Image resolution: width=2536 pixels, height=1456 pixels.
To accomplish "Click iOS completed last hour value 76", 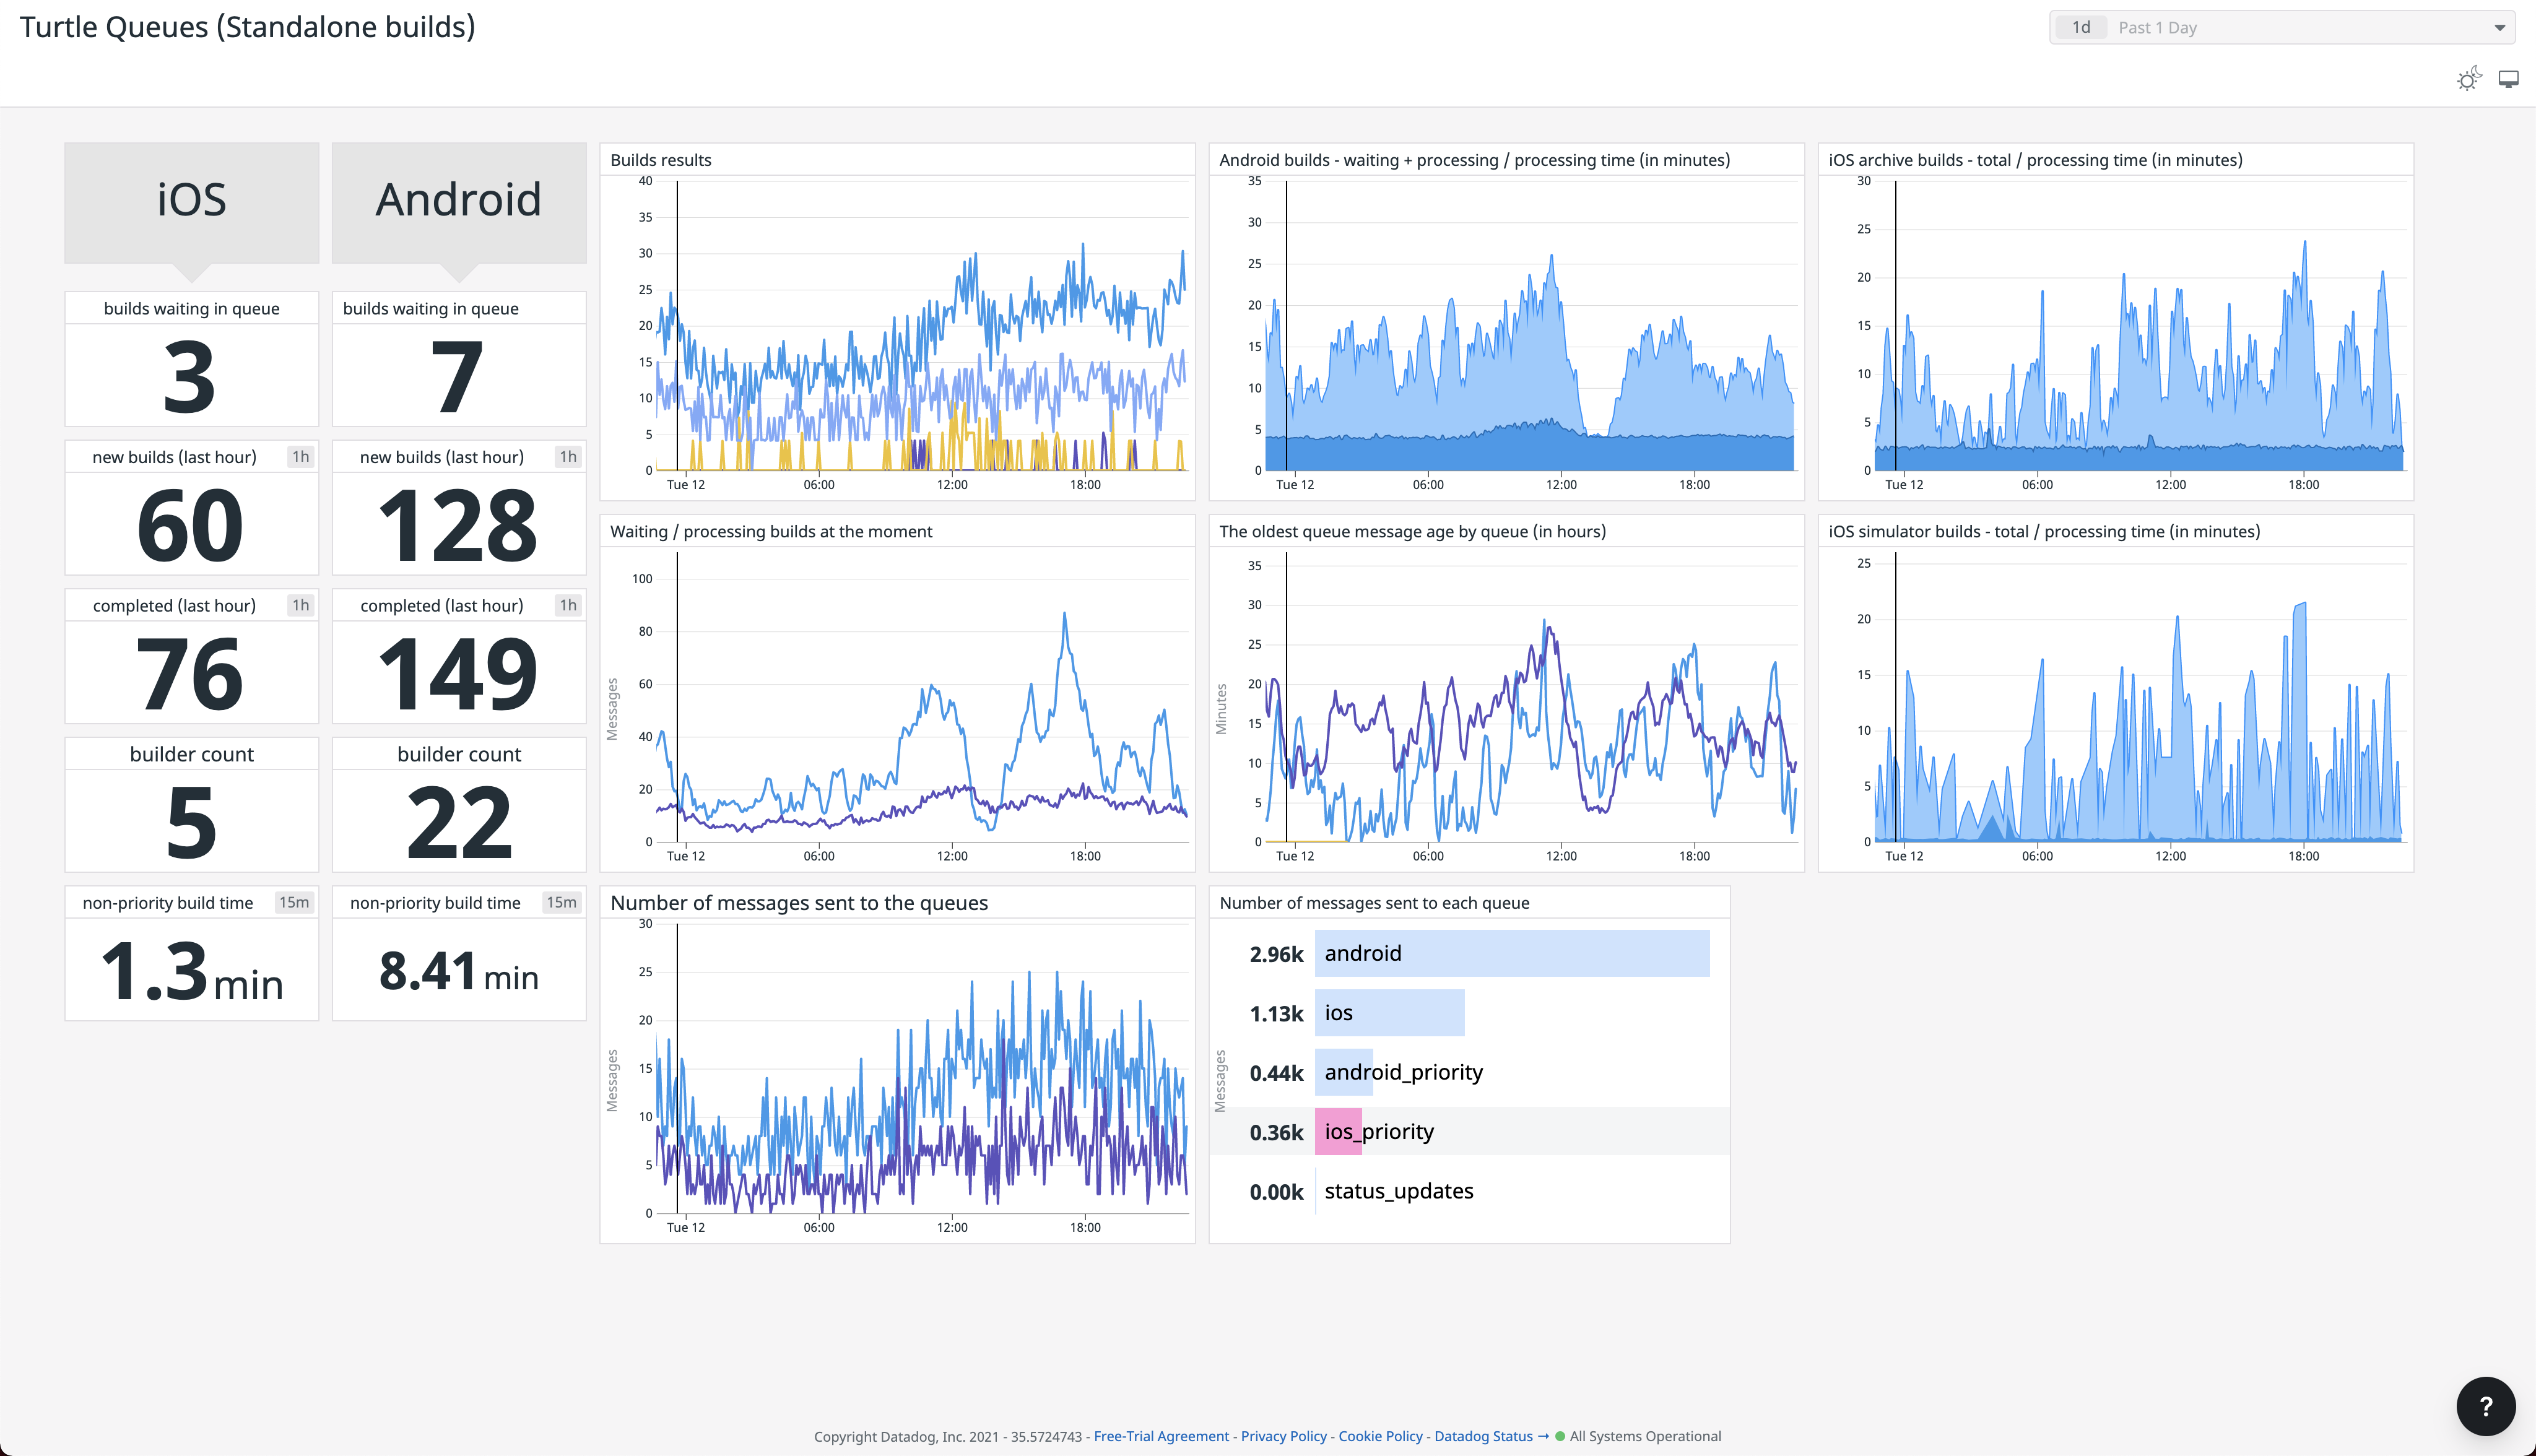I will 190,675.
